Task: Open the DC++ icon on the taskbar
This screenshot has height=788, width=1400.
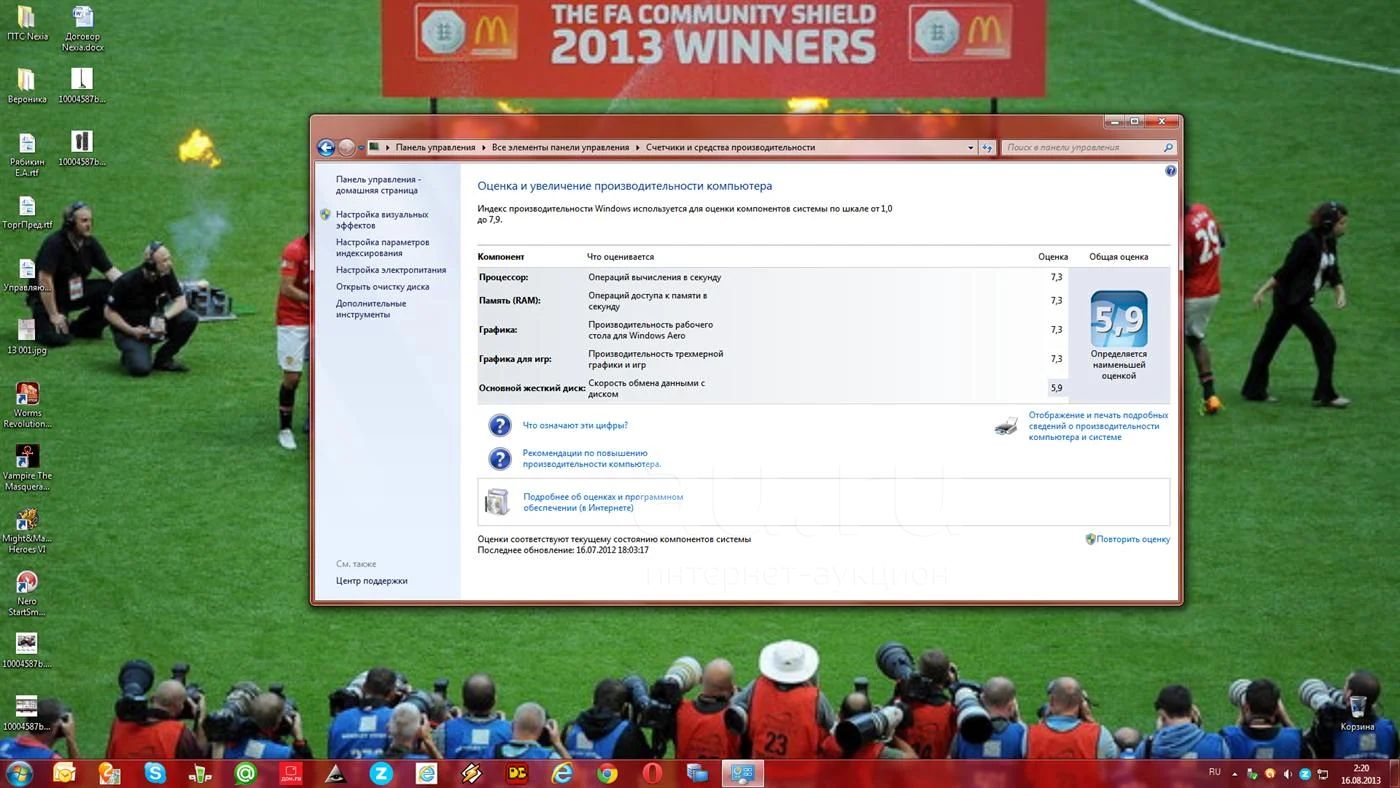Action: coord(517,773)
